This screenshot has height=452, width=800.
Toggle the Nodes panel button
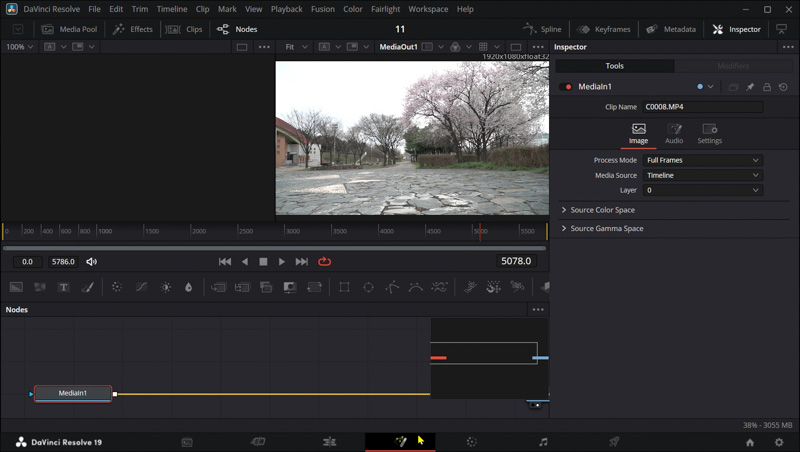(237, 29)
